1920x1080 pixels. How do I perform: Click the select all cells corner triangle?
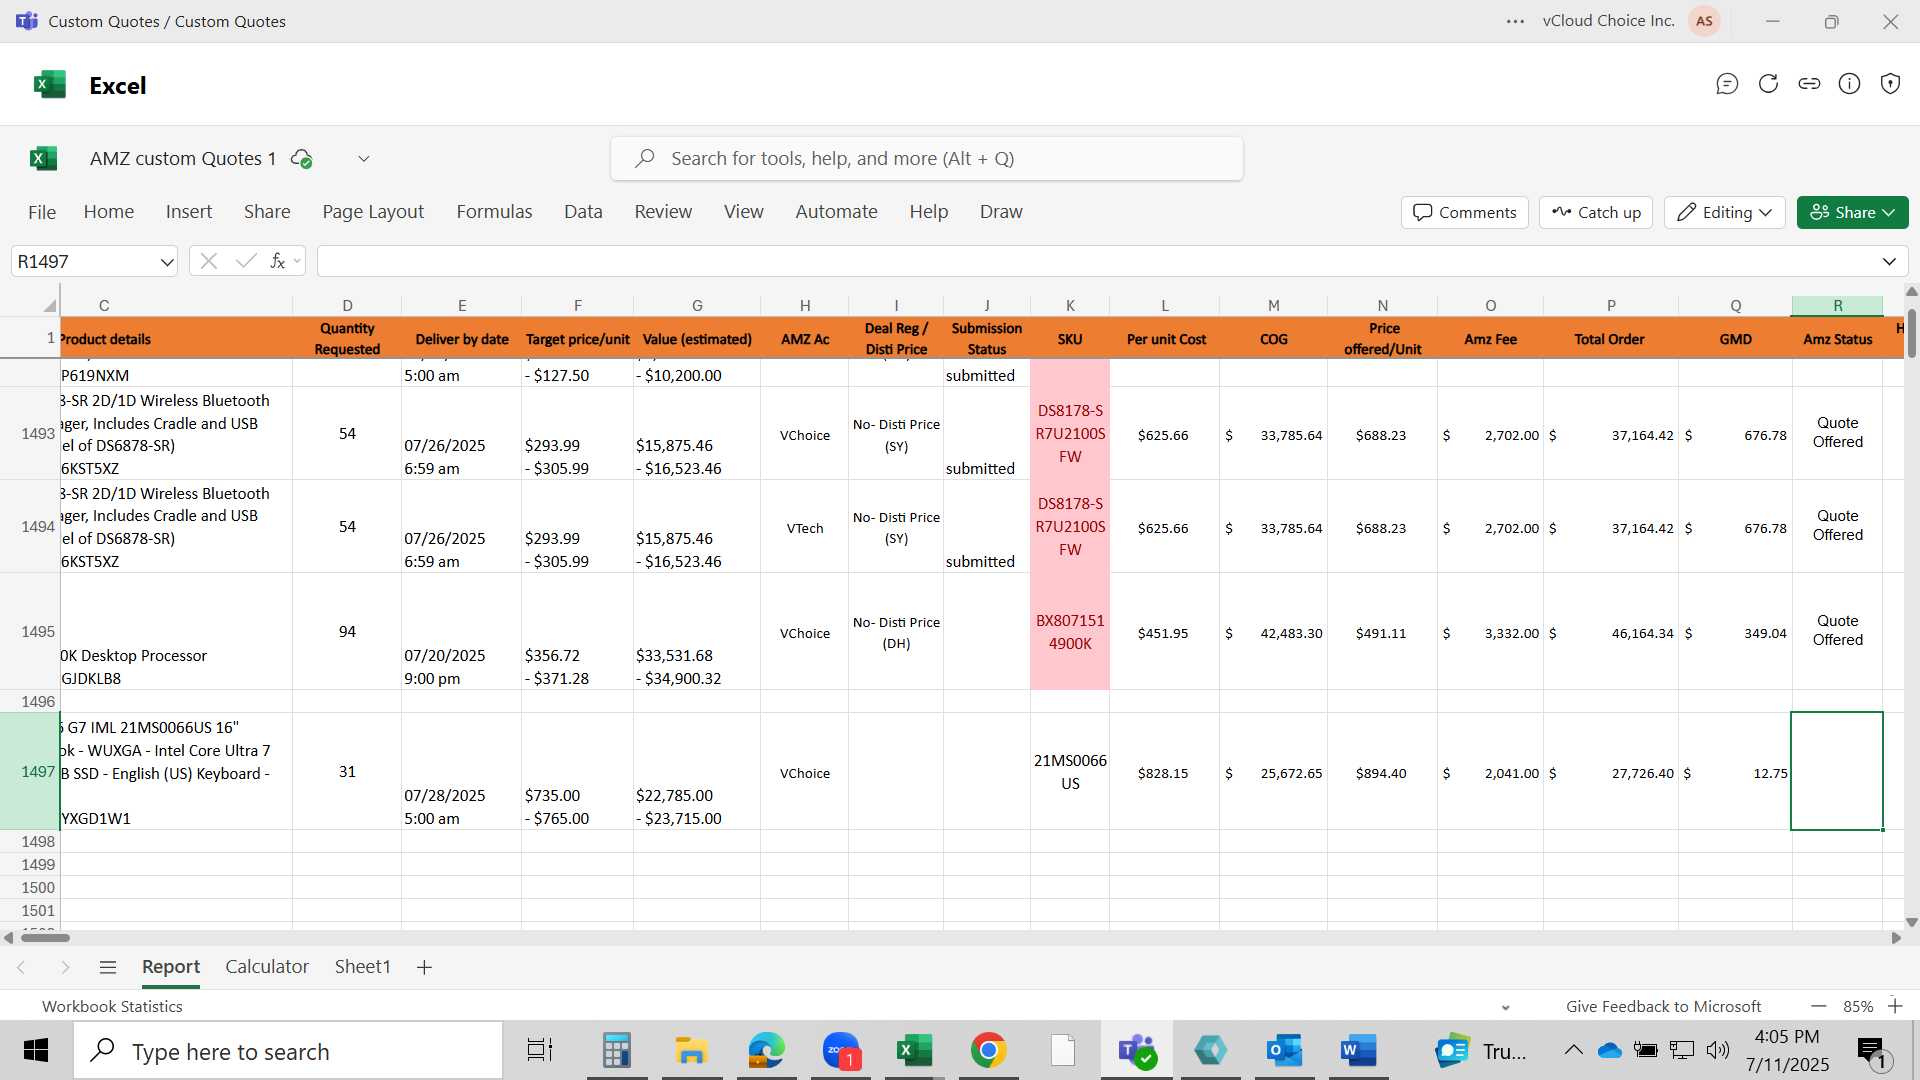(x=49, y=305)
